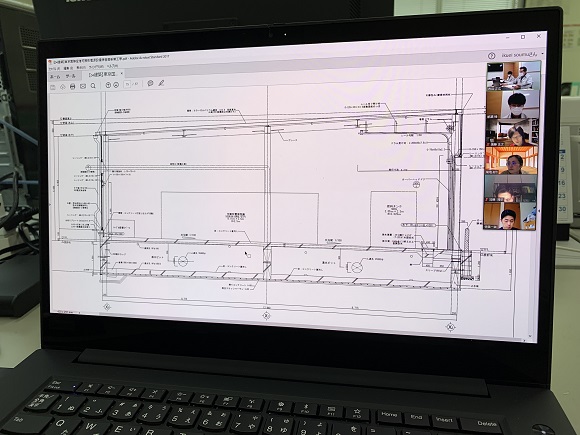The height and width of the screenshot is (435, 580).
Task: Go to previous page with up-arrow icon
Action: point(108,85)
